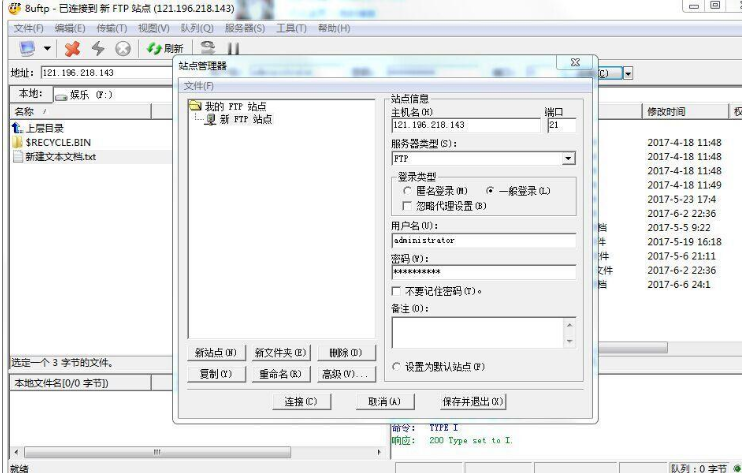Expand dropdown arrow beside connect button
Viewport: 744px width, 473px height.
coord(628,74)
